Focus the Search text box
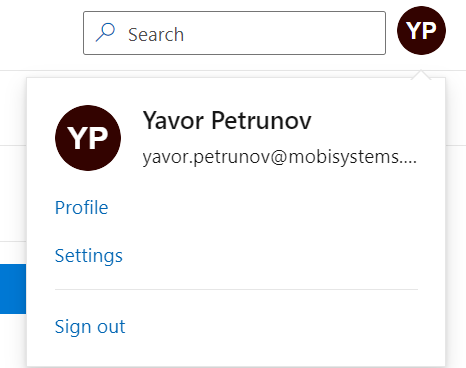This screenshot has width=466, height=368. (x=234, y=33)
